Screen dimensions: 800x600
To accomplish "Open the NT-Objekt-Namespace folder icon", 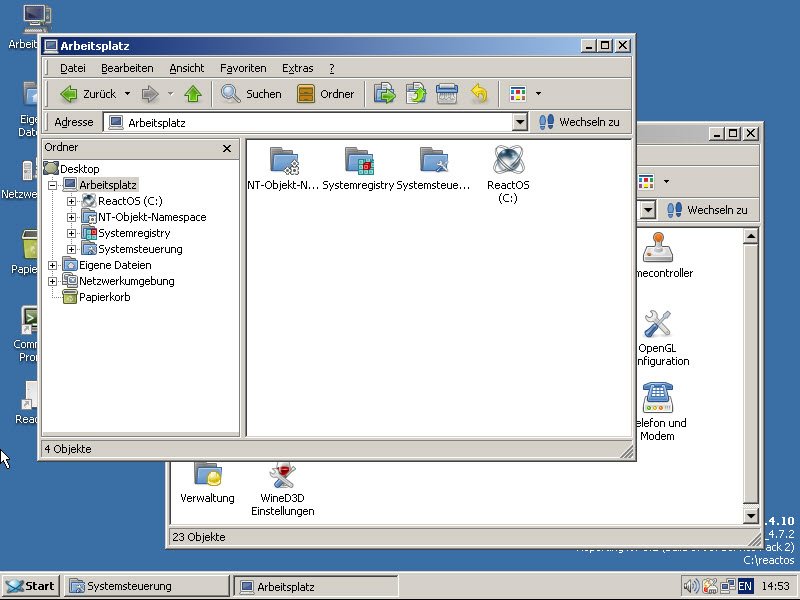I will click(x=284, y=161).
